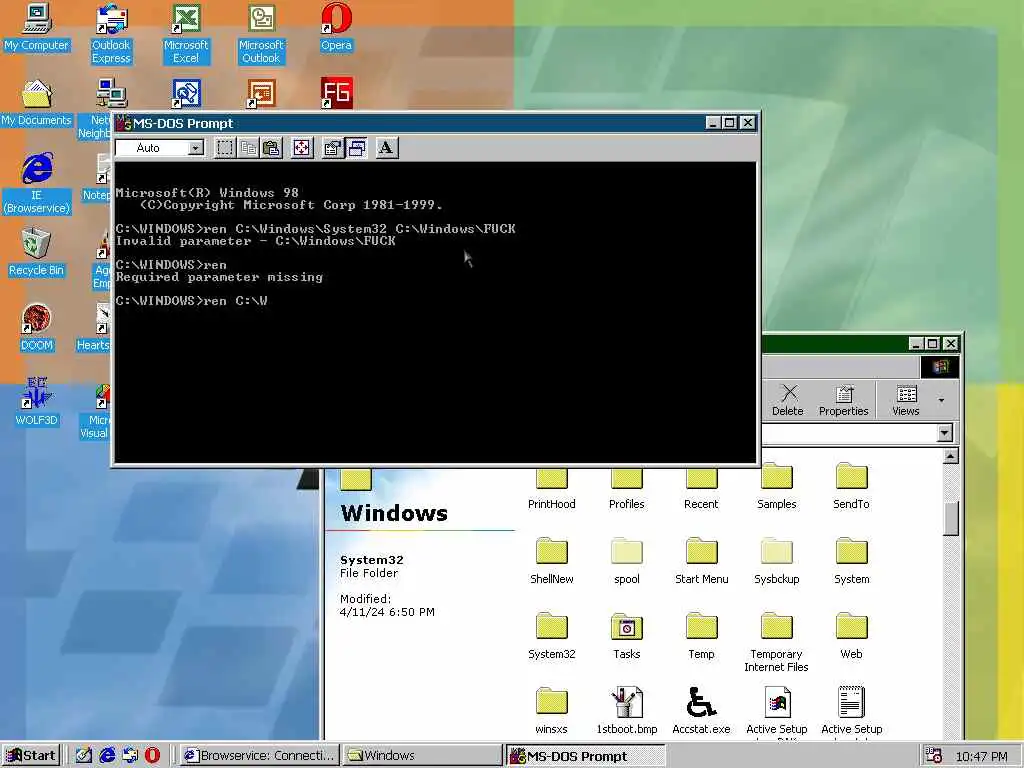Select the Tasks folder
This screenshot has width=1024, height=768.
click(627, 637)
